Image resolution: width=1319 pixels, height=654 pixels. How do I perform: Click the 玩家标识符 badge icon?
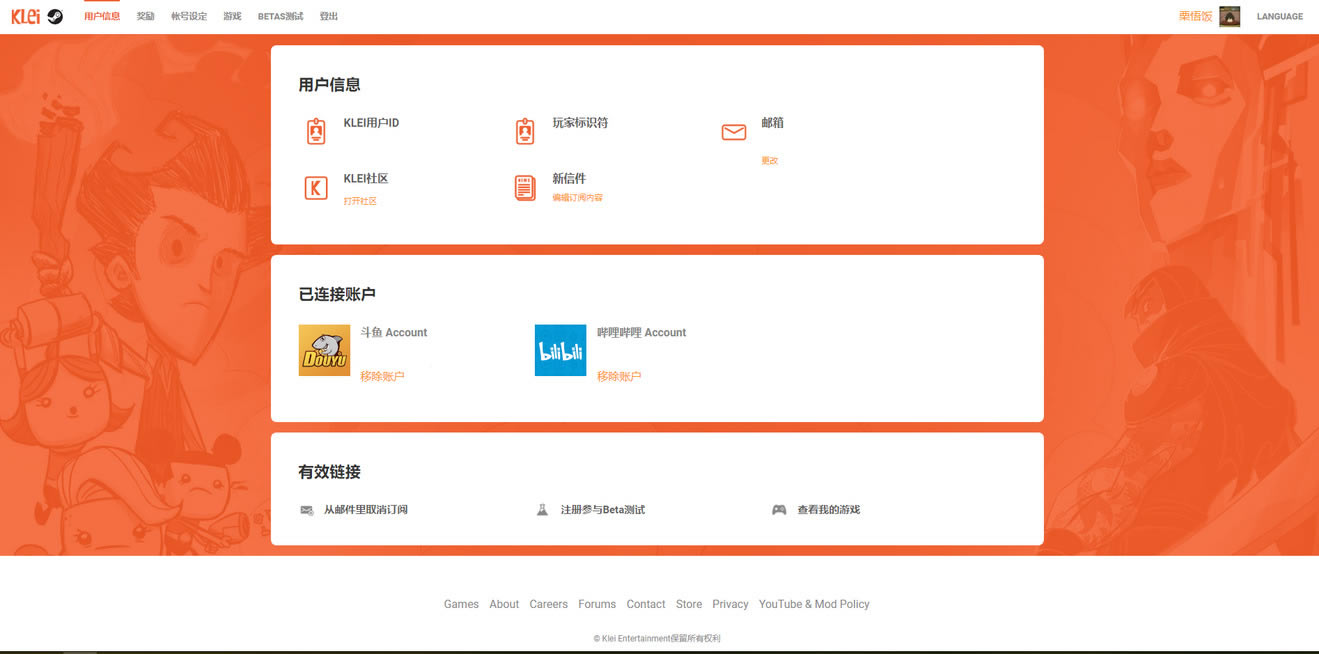coord(525,131)
